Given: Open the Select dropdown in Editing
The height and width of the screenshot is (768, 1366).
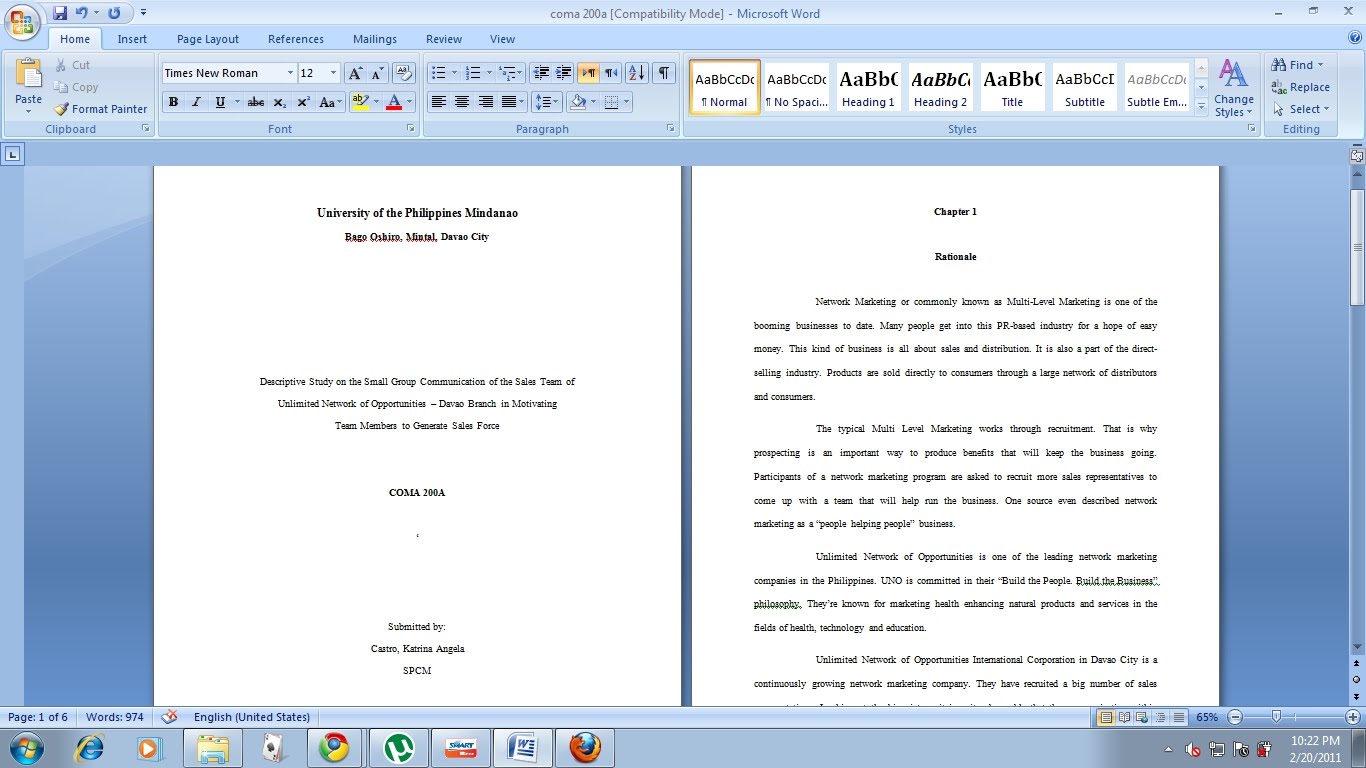Looking at the screenshot, I should point(1301,109).
